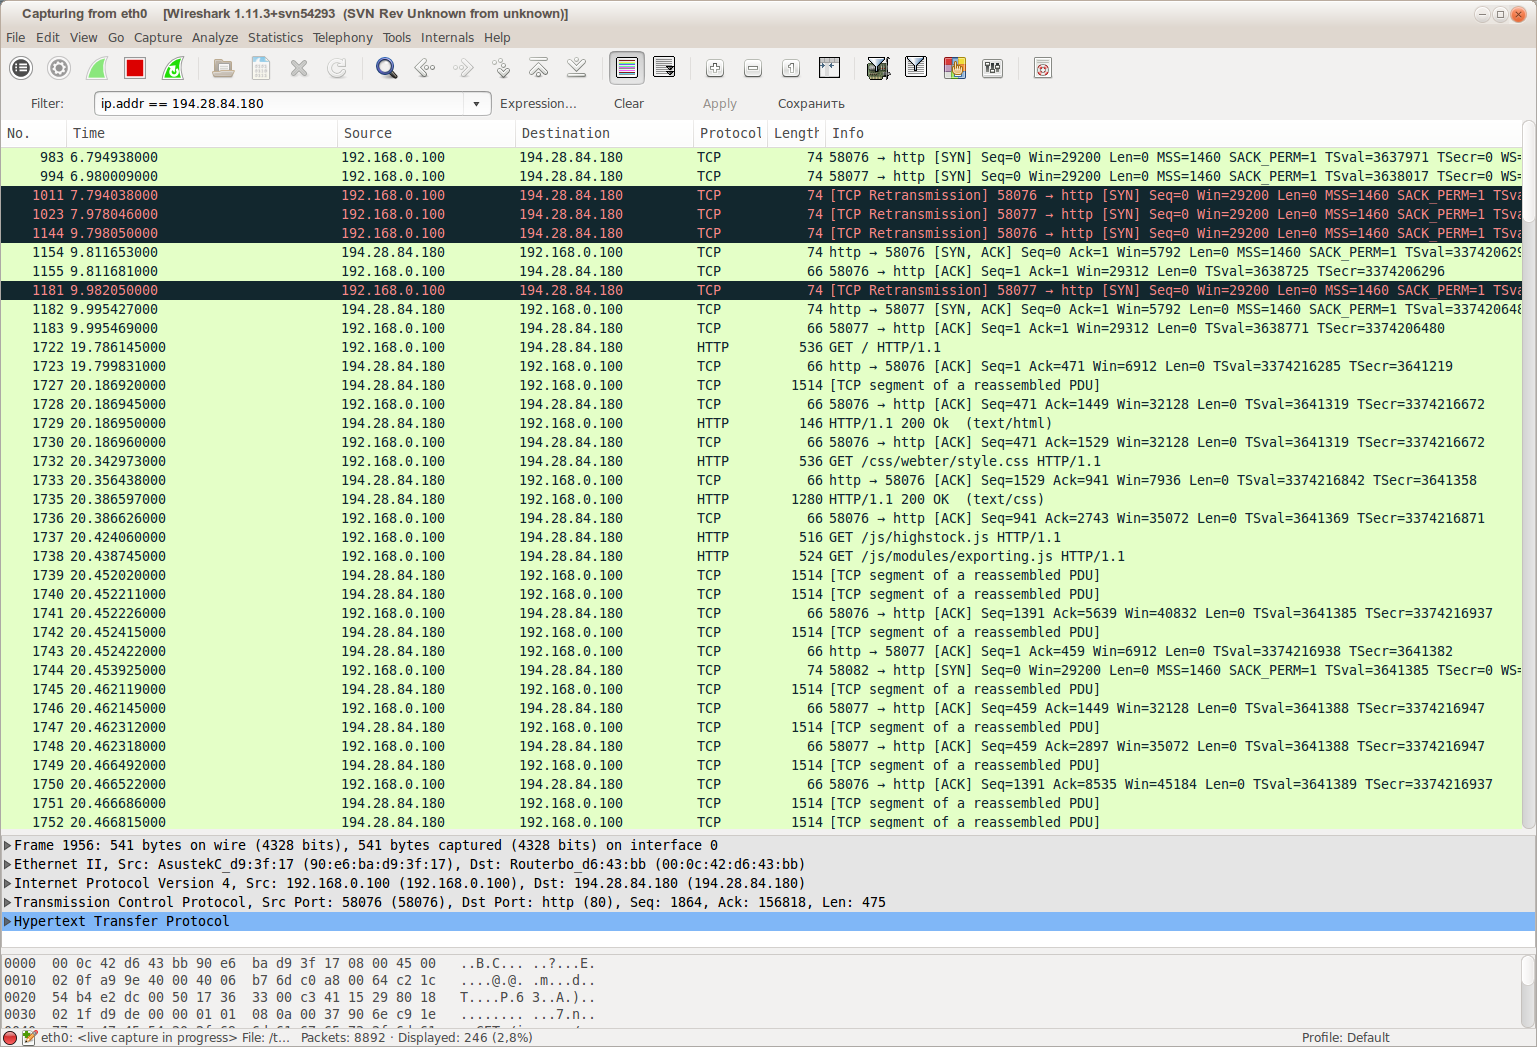Open the Analyze menu

(x=215, y=37)
